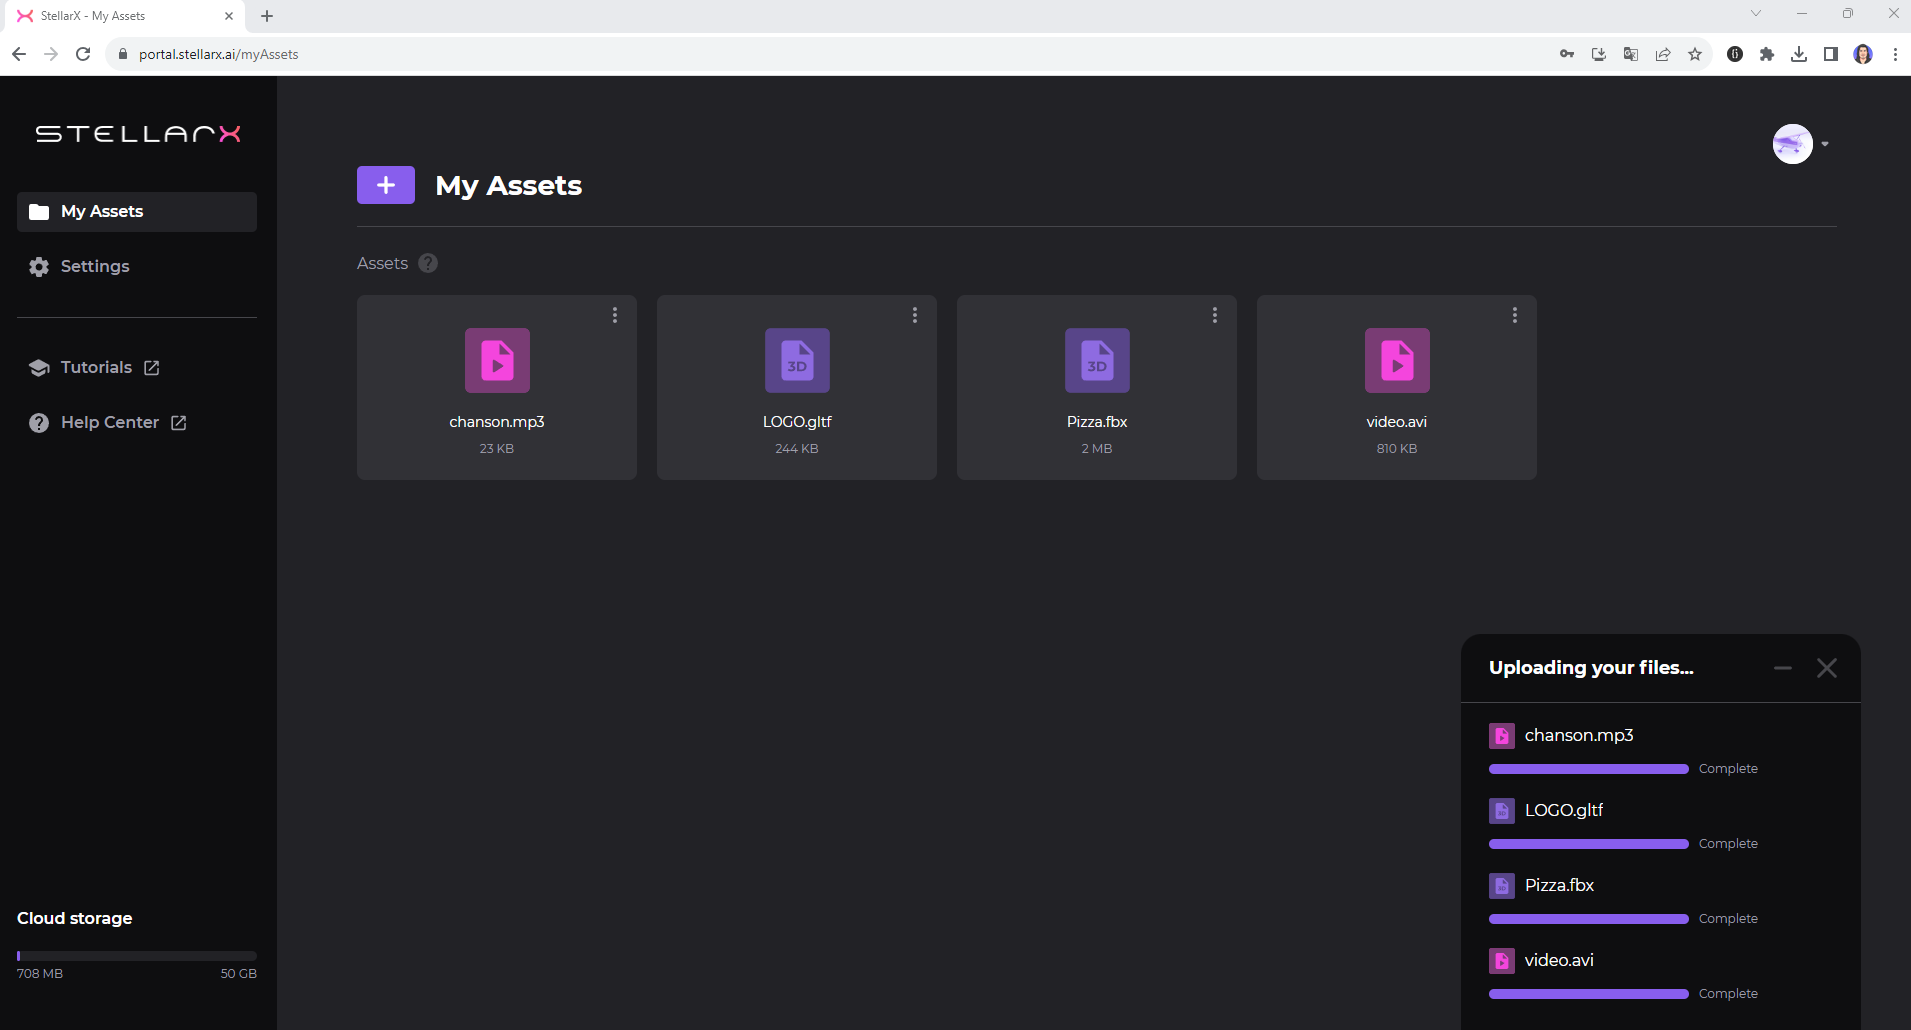Open the options menu for chanson.mp3
Image resolution: width=1911 pixels, height=1030 pixels.
point(614,314)
